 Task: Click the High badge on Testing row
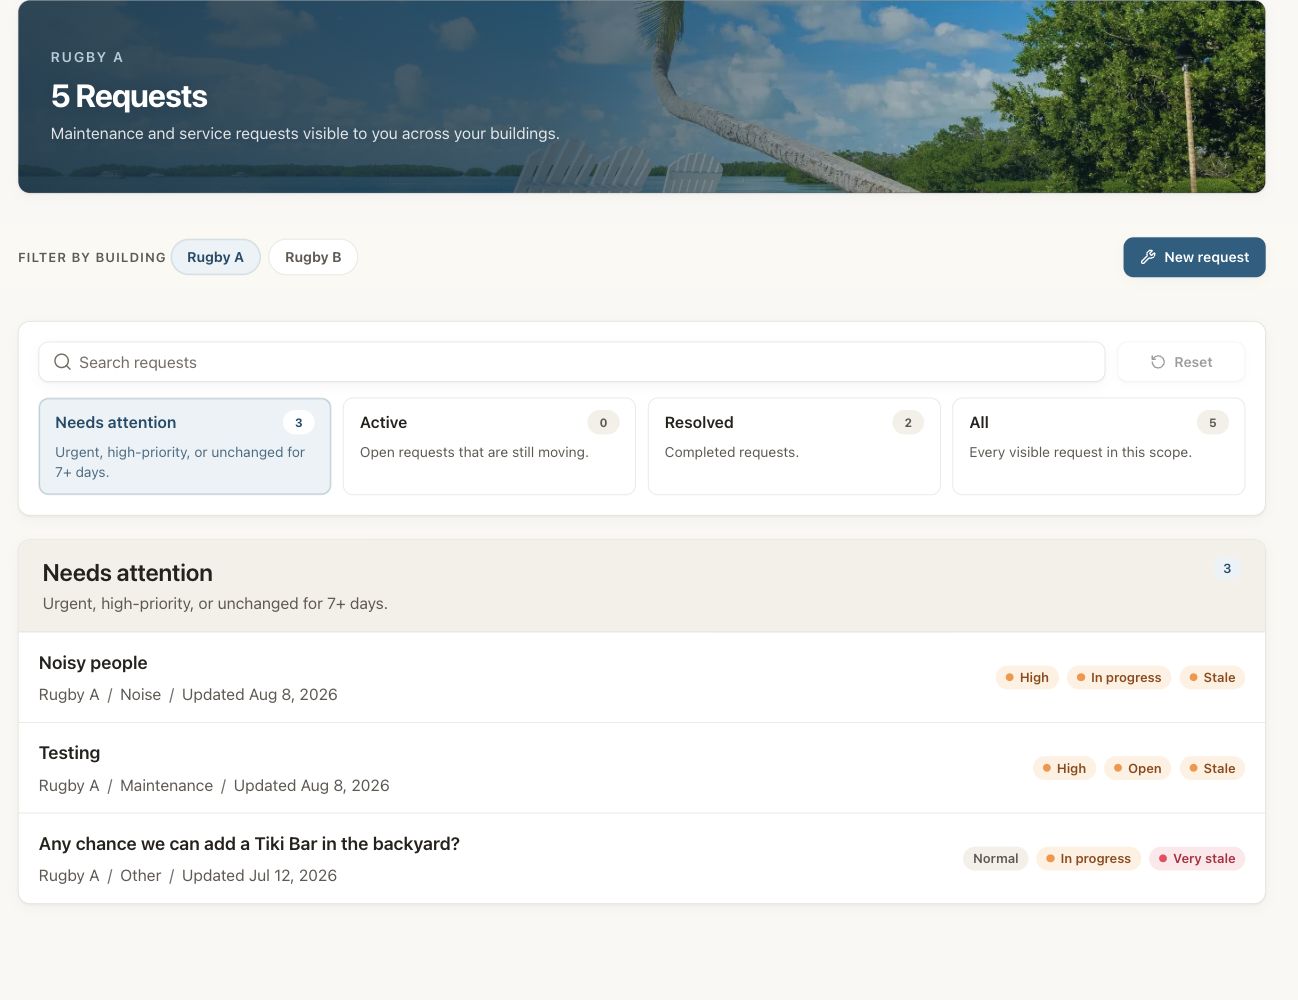1064,768
